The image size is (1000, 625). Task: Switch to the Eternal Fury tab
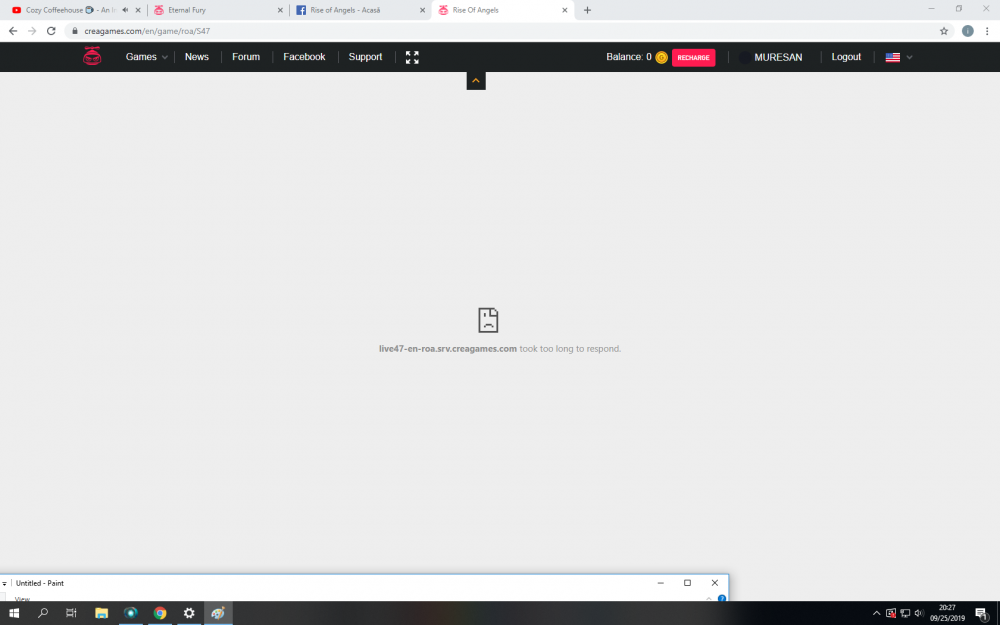(215, 10)
